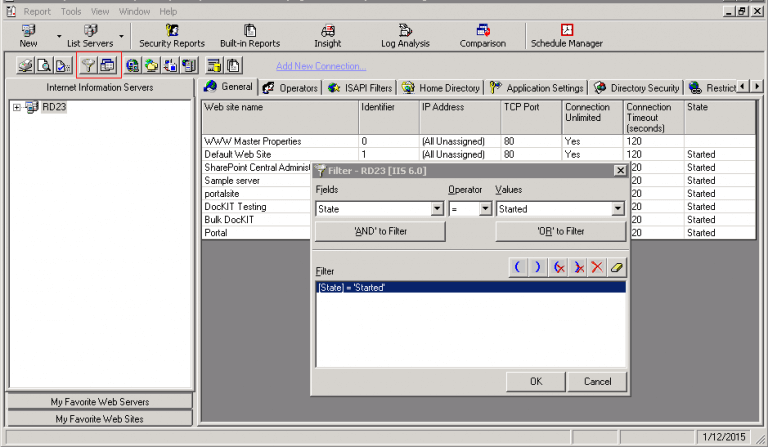Click the overlapping windows icon beside the funnel
Viewport: 768px width, 447px height.
[108, 65]
